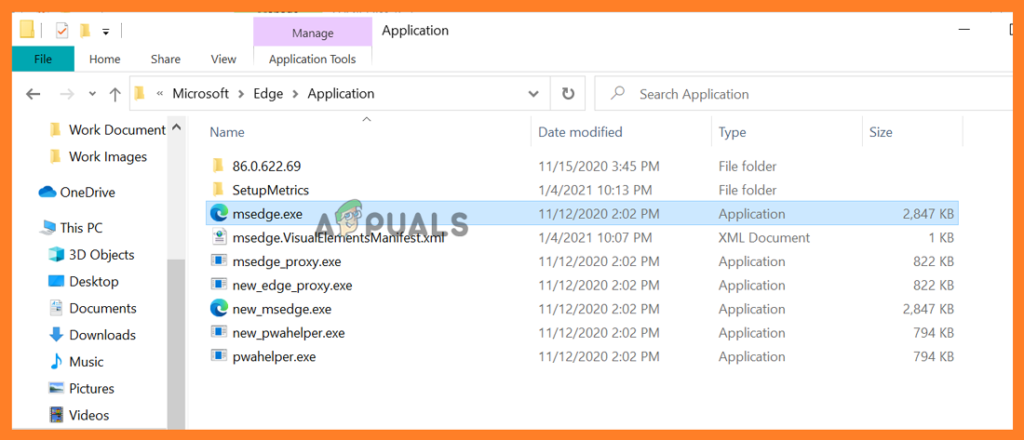Viewport: 1024px width, 440px height.
Task: Select the Manage contextual tab
Action: [313, 33]
